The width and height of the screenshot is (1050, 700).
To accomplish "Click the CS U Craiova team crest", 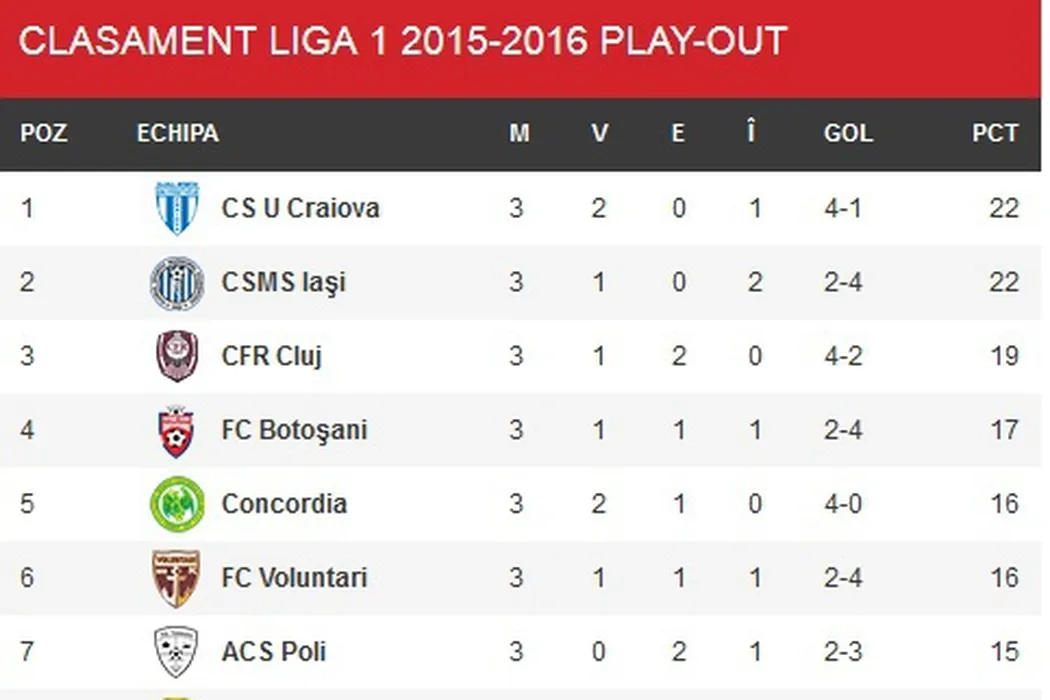I will click(177, 208).
